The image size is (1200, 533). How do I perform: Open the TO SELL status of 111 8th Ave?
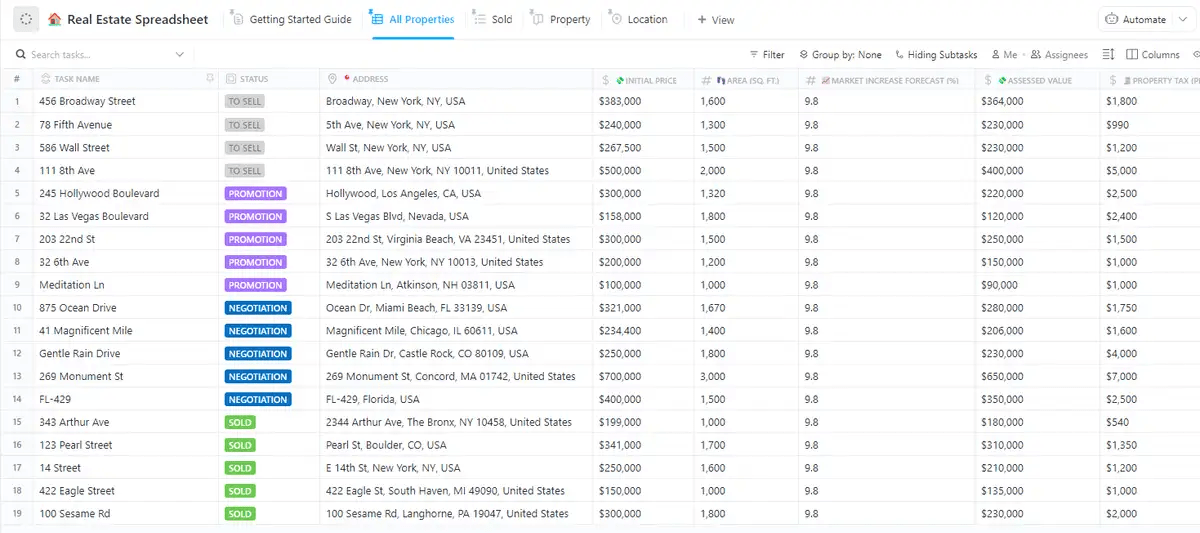click(244, 171)
